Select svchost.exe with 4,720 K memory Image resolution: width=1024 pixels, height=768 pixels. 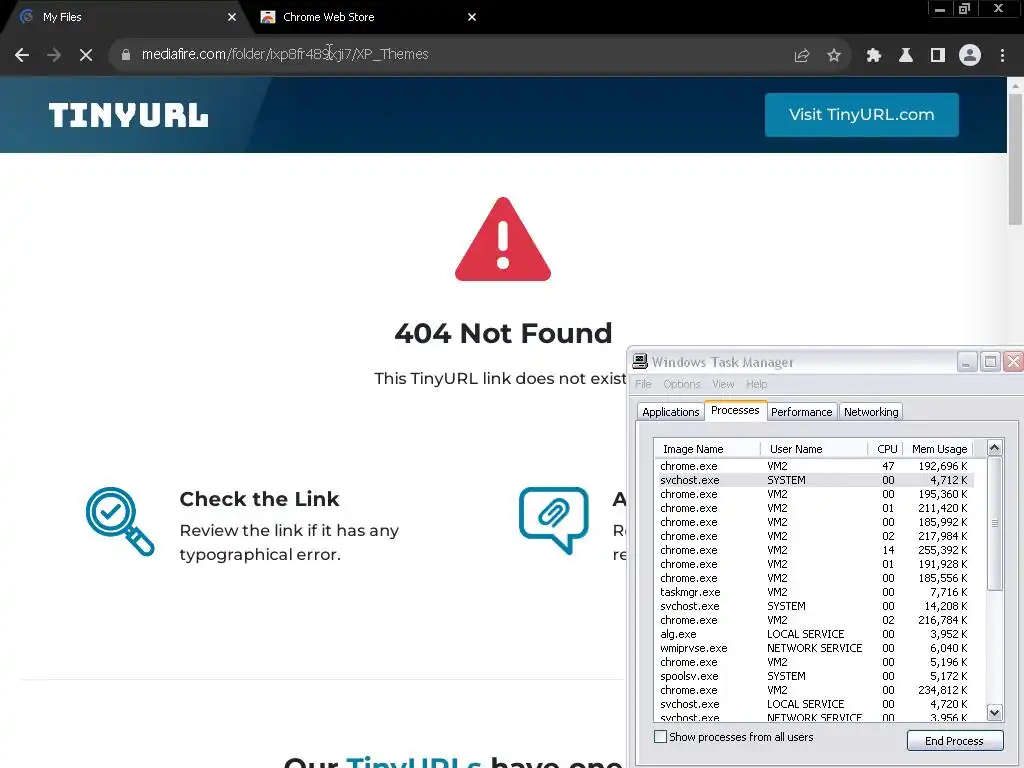pyautogui.click(x=814, y=704)
